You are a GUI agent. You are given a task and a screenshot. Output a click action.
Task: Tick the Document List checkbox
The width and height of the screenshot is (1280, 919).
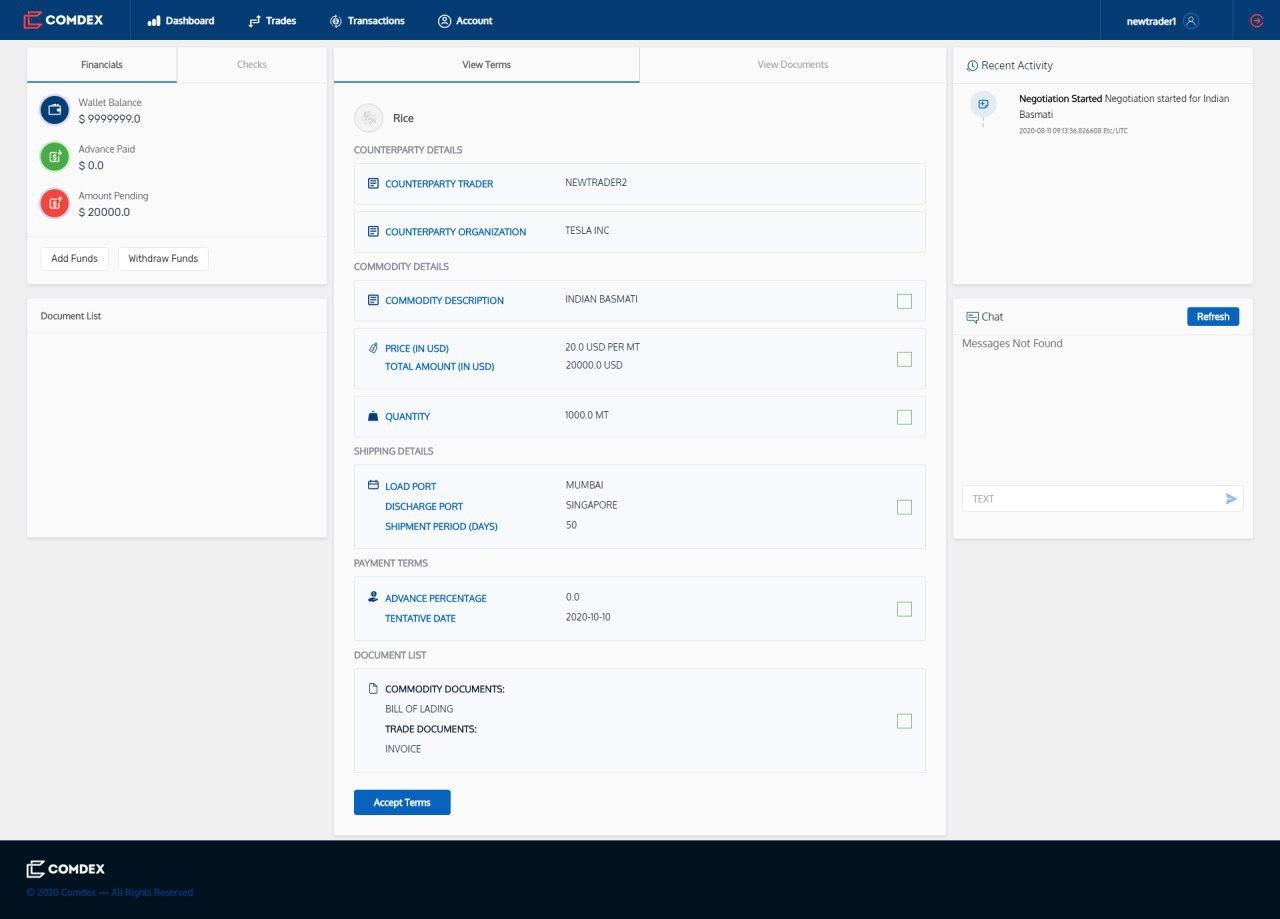pyautogui.click(x=904, y=721)
